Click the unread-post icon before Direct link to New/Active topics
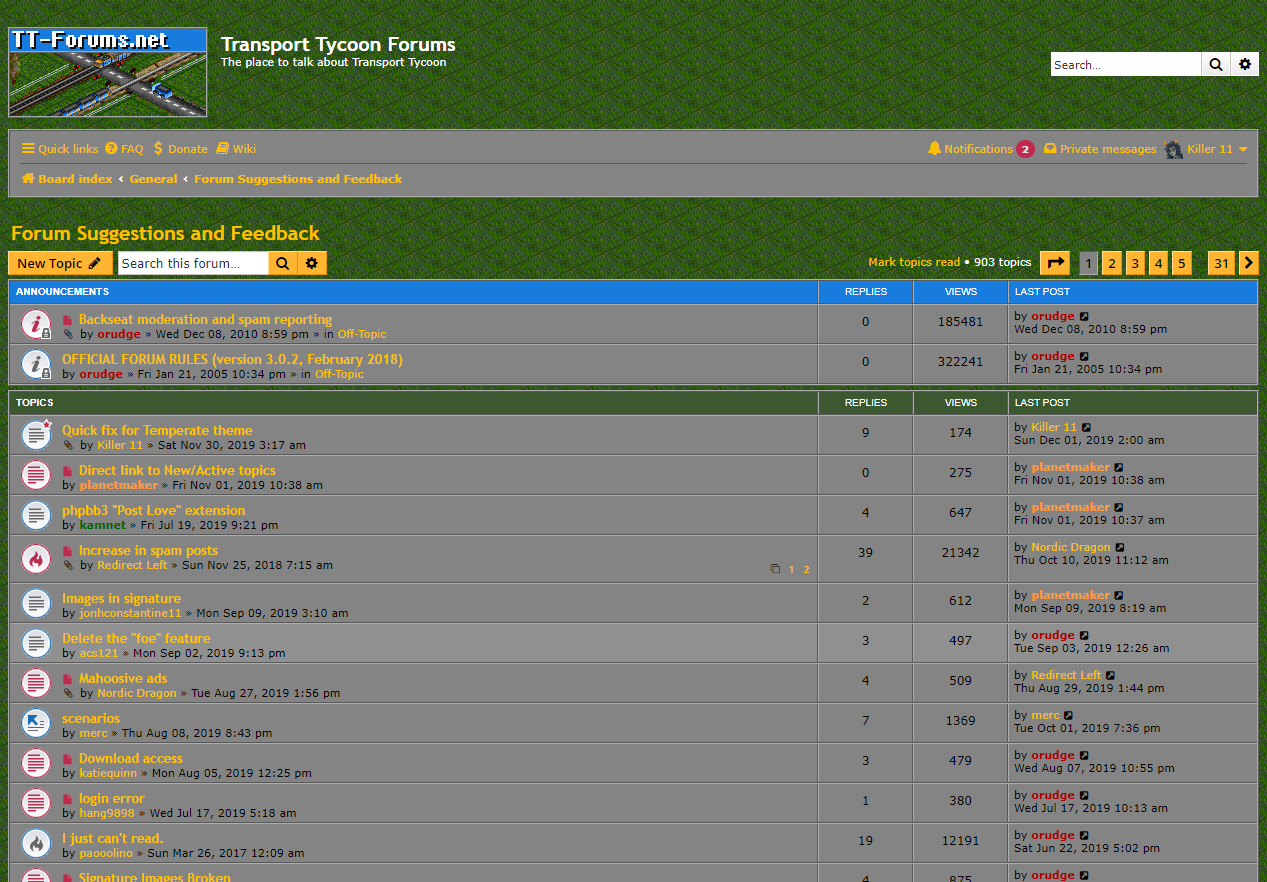 click(x=68, y=471)
